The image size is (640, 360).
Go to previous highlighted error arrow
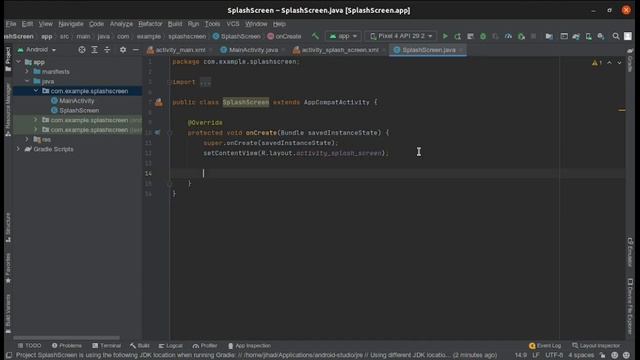click(x=609, y=63)
